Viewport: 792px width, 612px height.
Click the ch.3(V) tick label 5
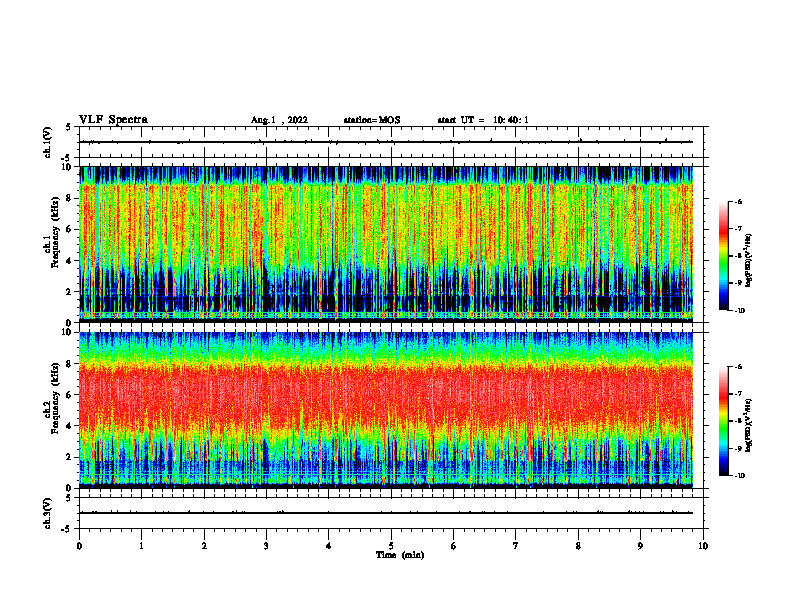click(x=70, y=498)
